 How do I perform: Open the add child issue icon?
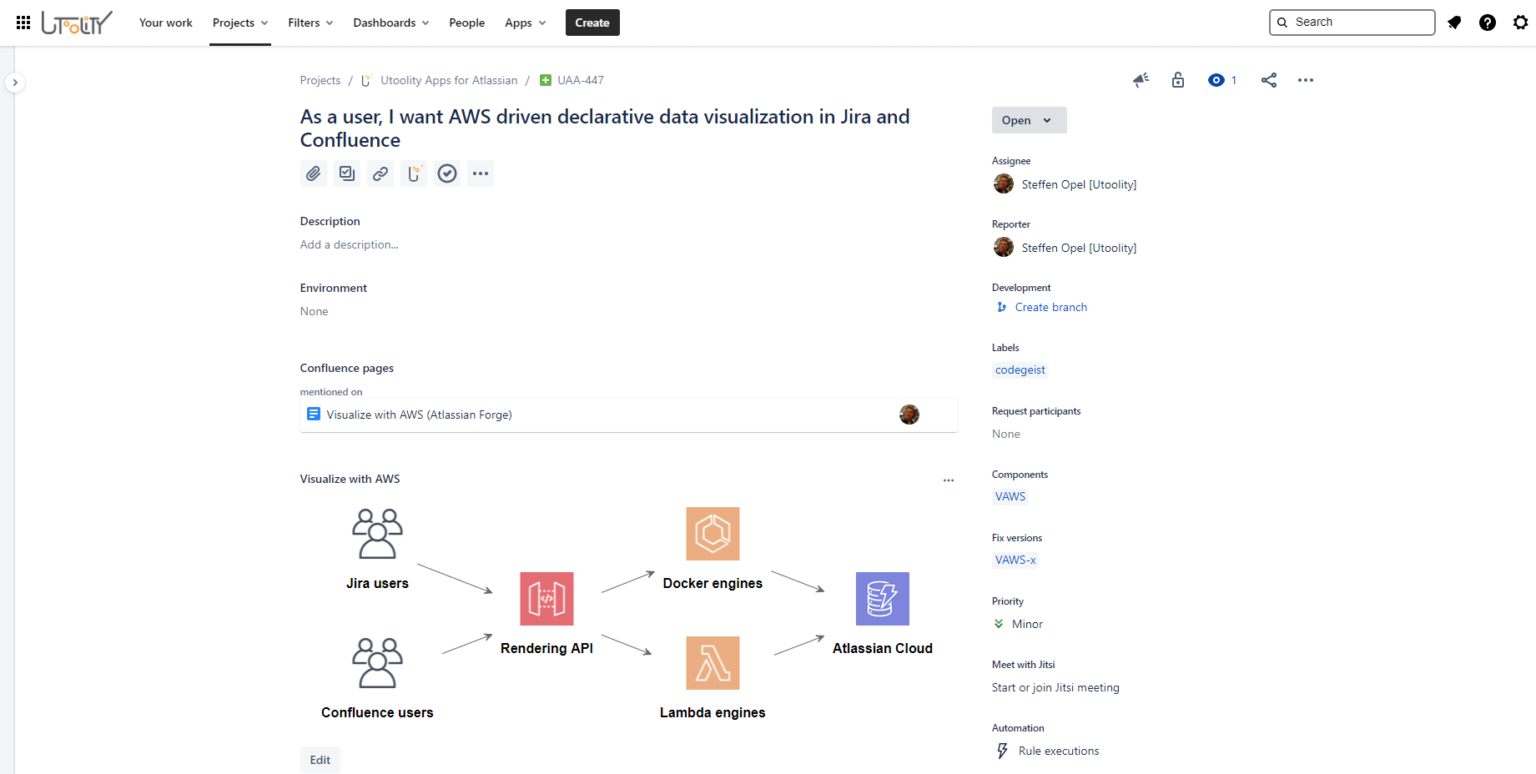346,173
